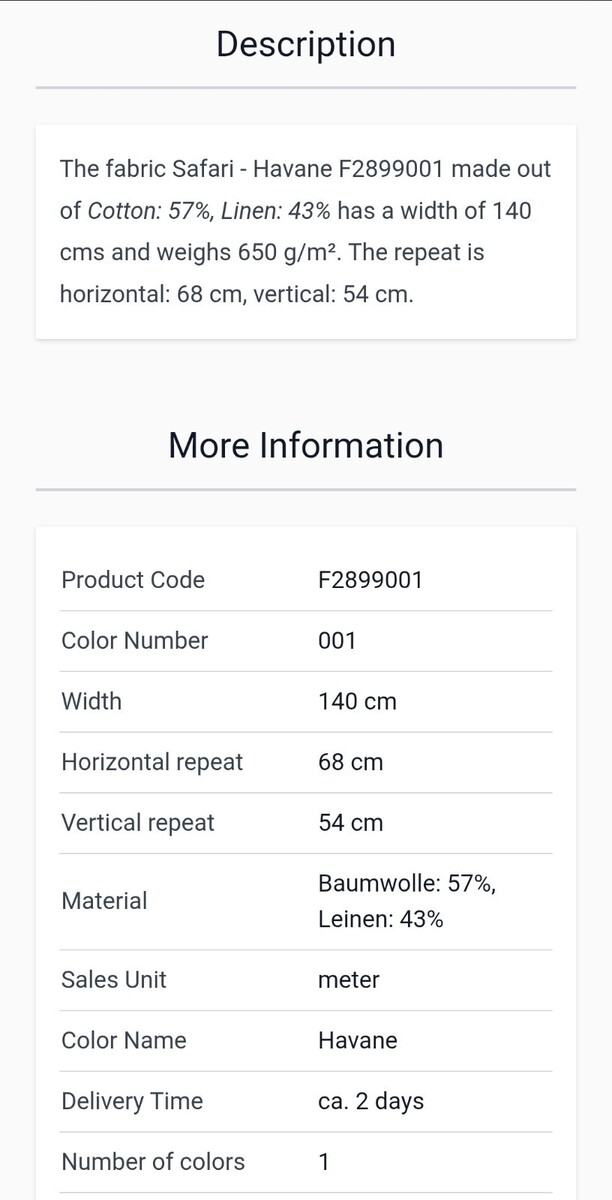This screenshot has height=1200, width=612.
Task: Select the ca. 2 days delivery value
Action: [371, 1102]
